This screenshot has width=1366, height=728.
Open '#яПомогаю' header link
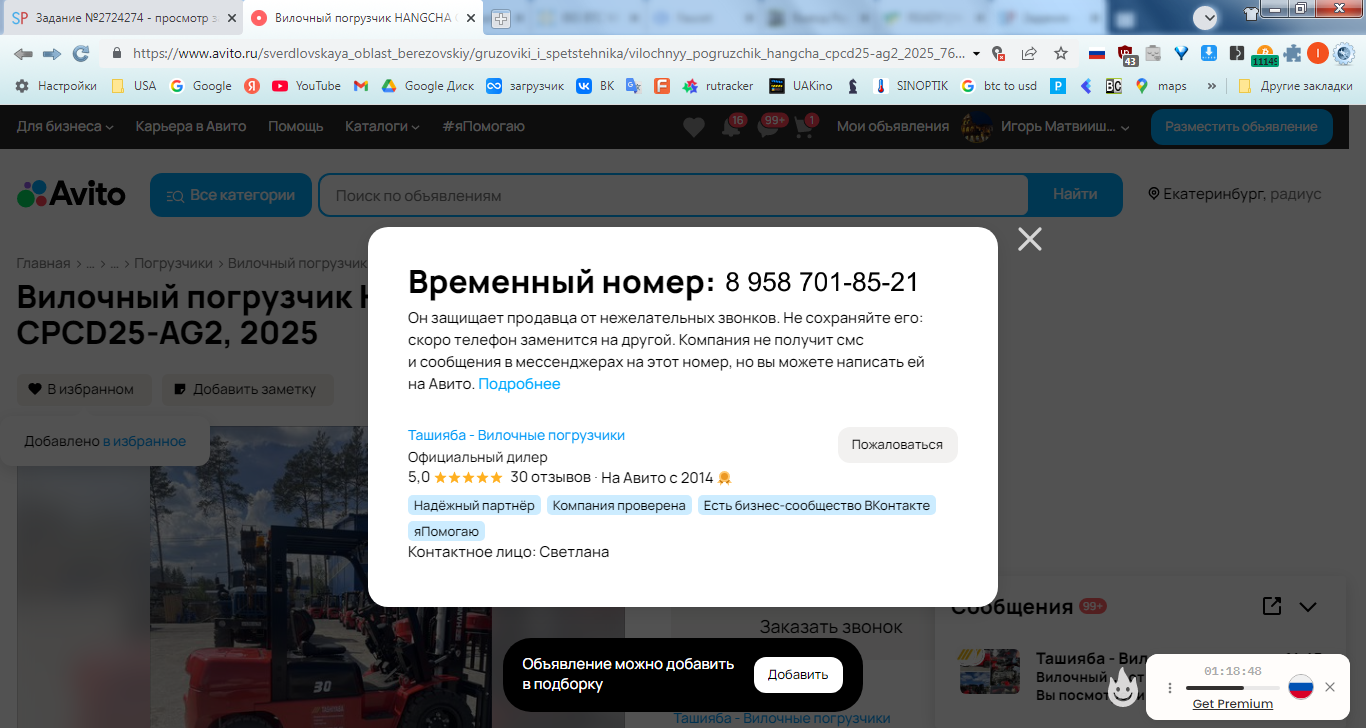point(483,126)
